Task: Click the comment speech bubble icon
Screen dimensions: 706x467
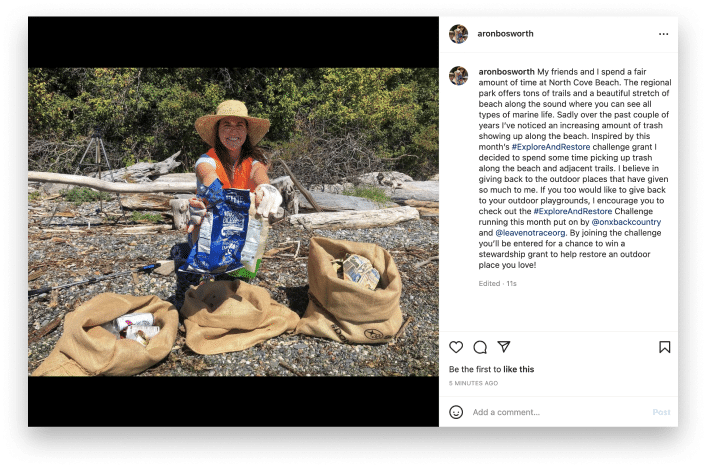Action: [x=480, y=347]
